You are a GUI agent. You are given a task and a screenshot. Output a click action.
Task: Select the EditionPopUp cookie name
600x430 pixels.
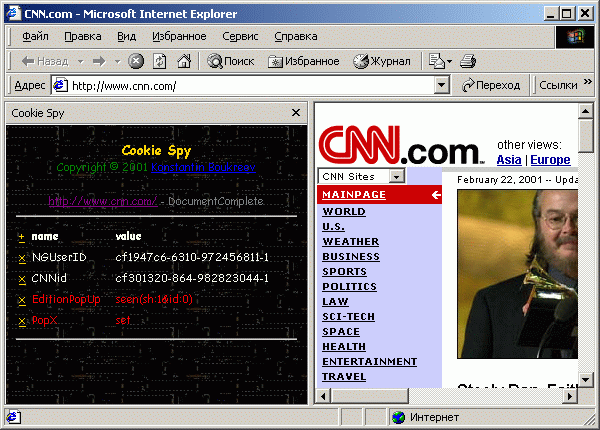66,299
